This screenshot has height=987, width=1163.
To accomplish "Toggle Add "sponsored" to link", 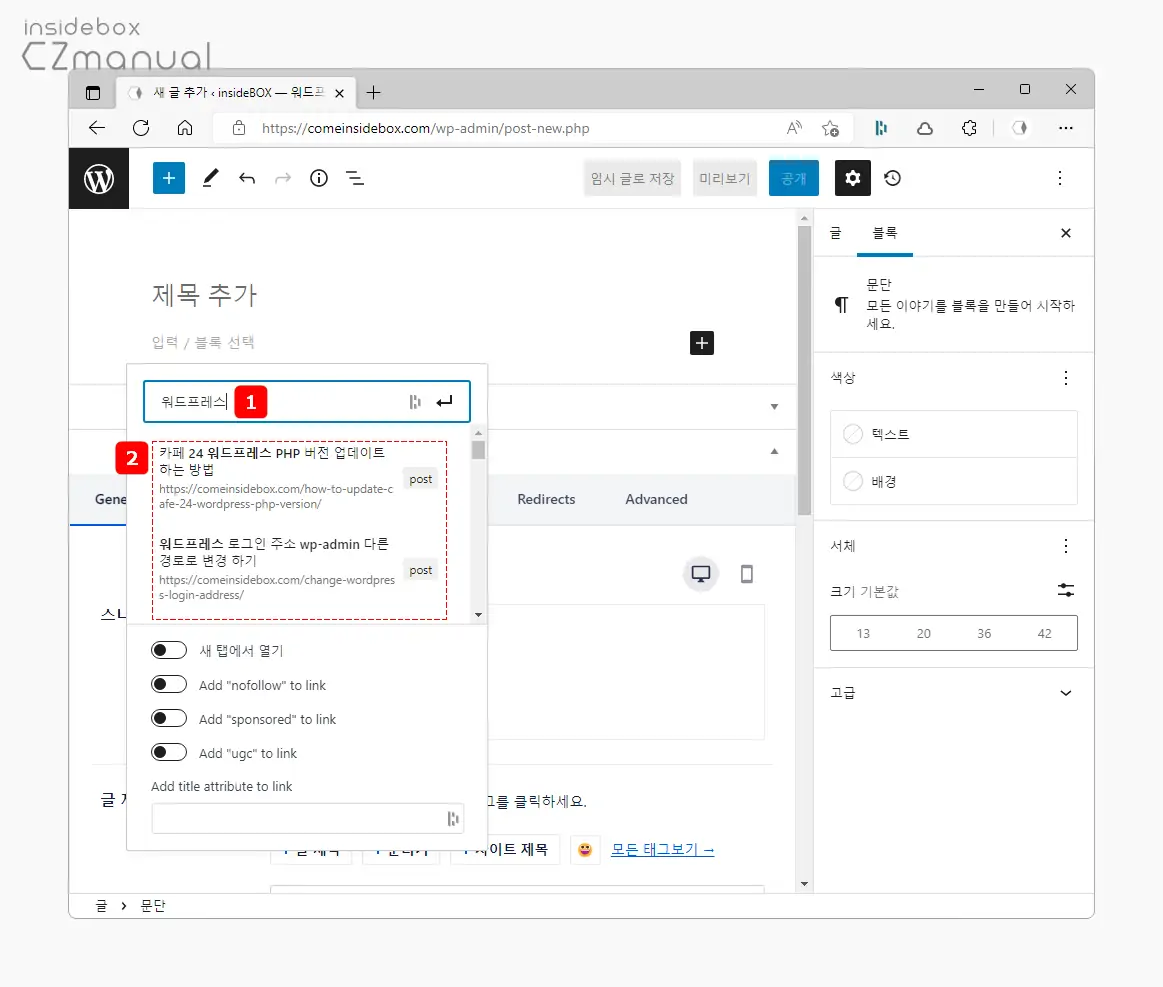I will [x=169, y=719].
